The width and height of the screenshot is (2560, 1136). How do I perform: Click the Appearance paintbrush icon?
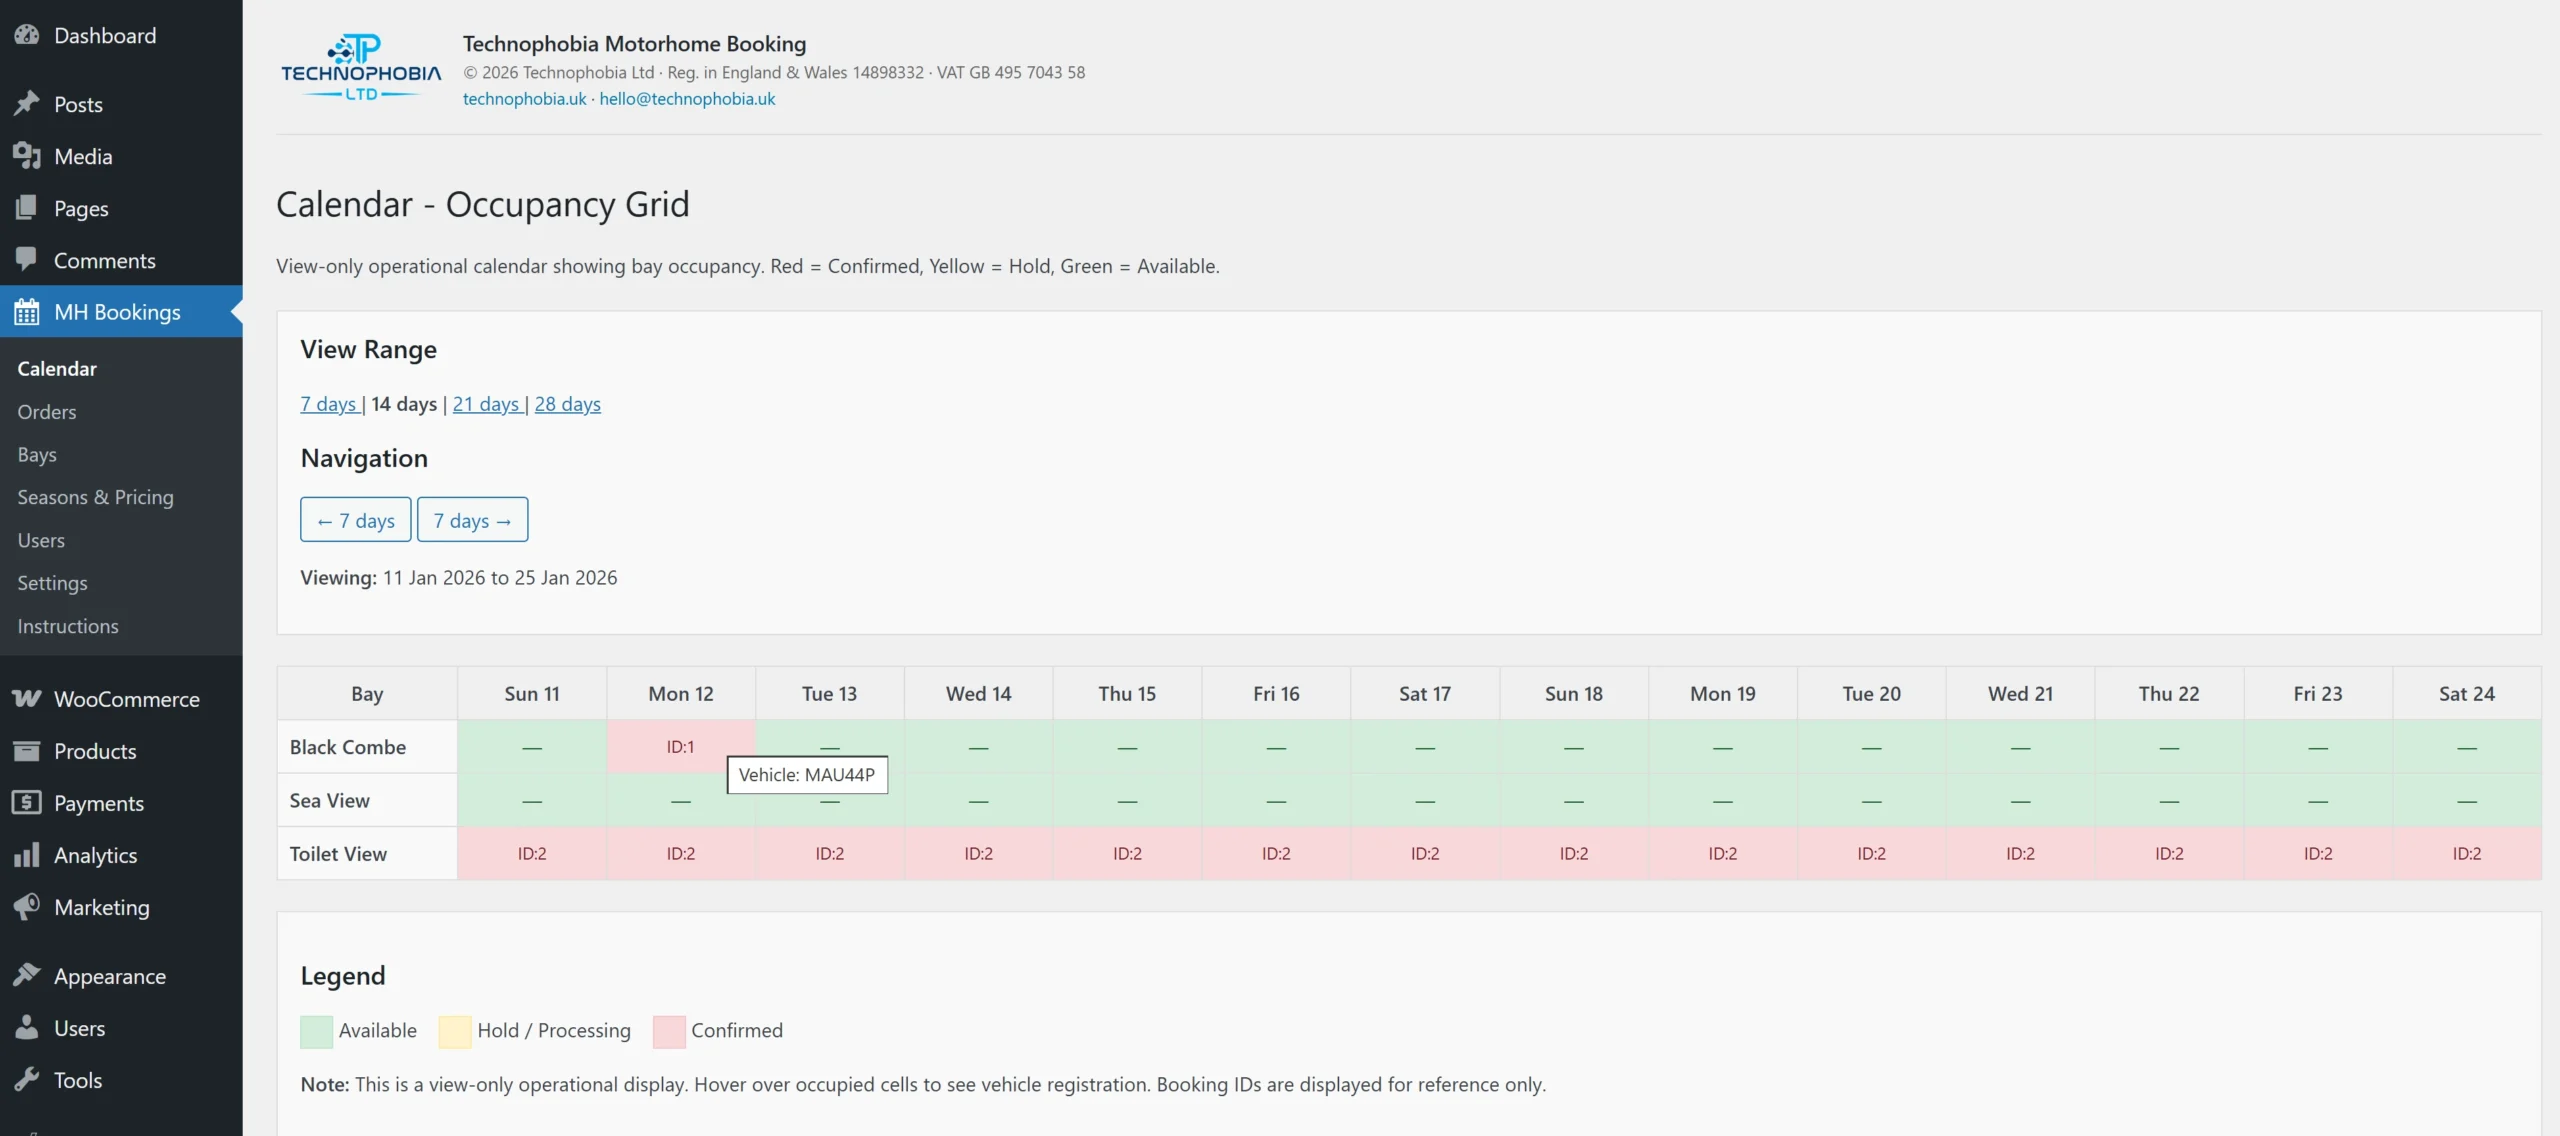click(27, 976)
